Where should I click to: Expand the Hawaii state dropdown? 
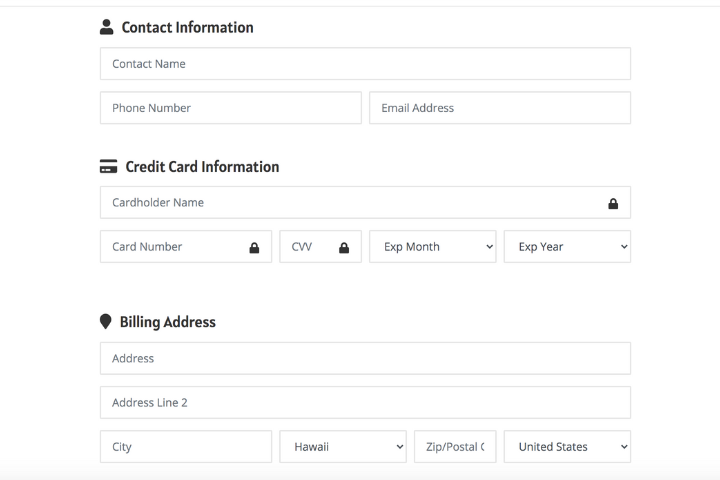point(343,447)
